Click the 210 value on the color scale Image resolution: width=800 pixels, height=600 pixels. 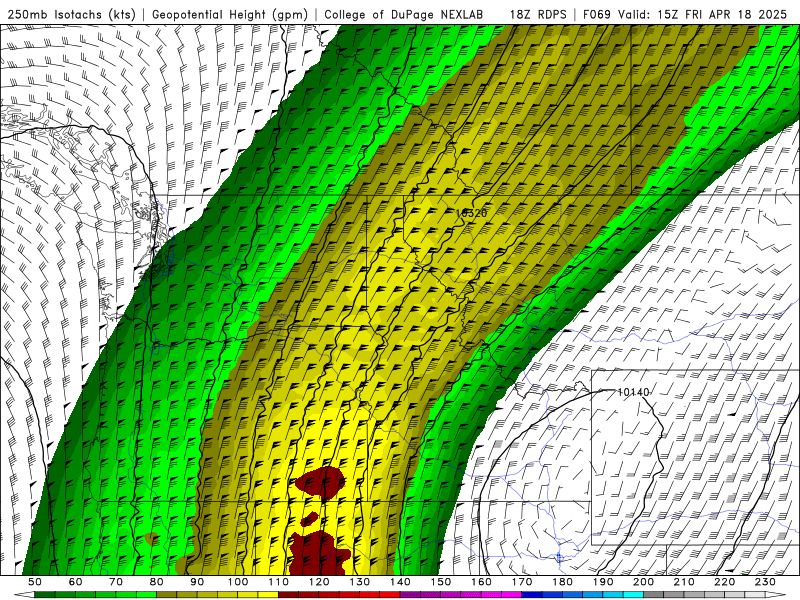[x=685, y=582]
